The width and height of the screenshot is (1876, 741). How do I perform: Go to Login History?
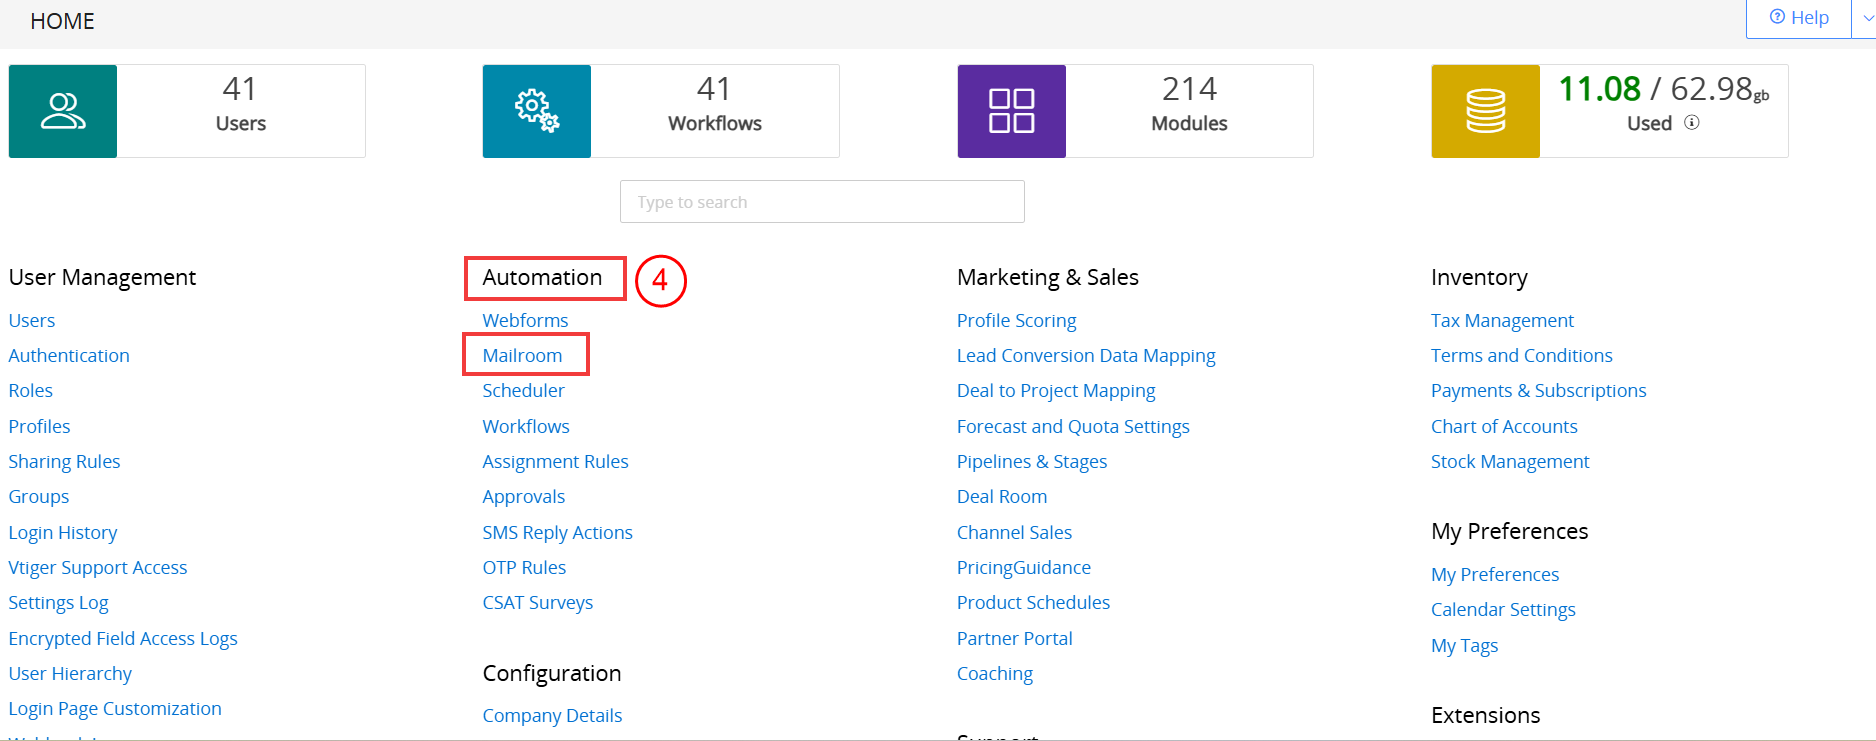(x=63, y=533)
